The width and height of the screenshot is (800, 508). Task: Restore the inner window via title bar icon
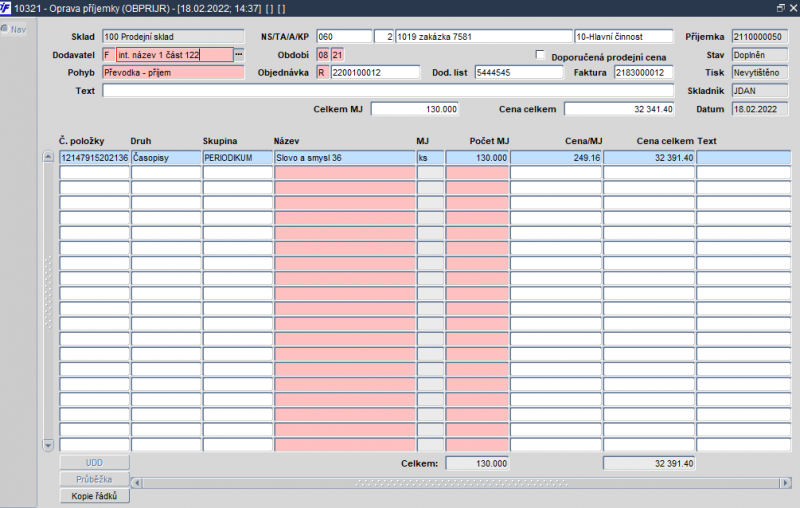780,8
